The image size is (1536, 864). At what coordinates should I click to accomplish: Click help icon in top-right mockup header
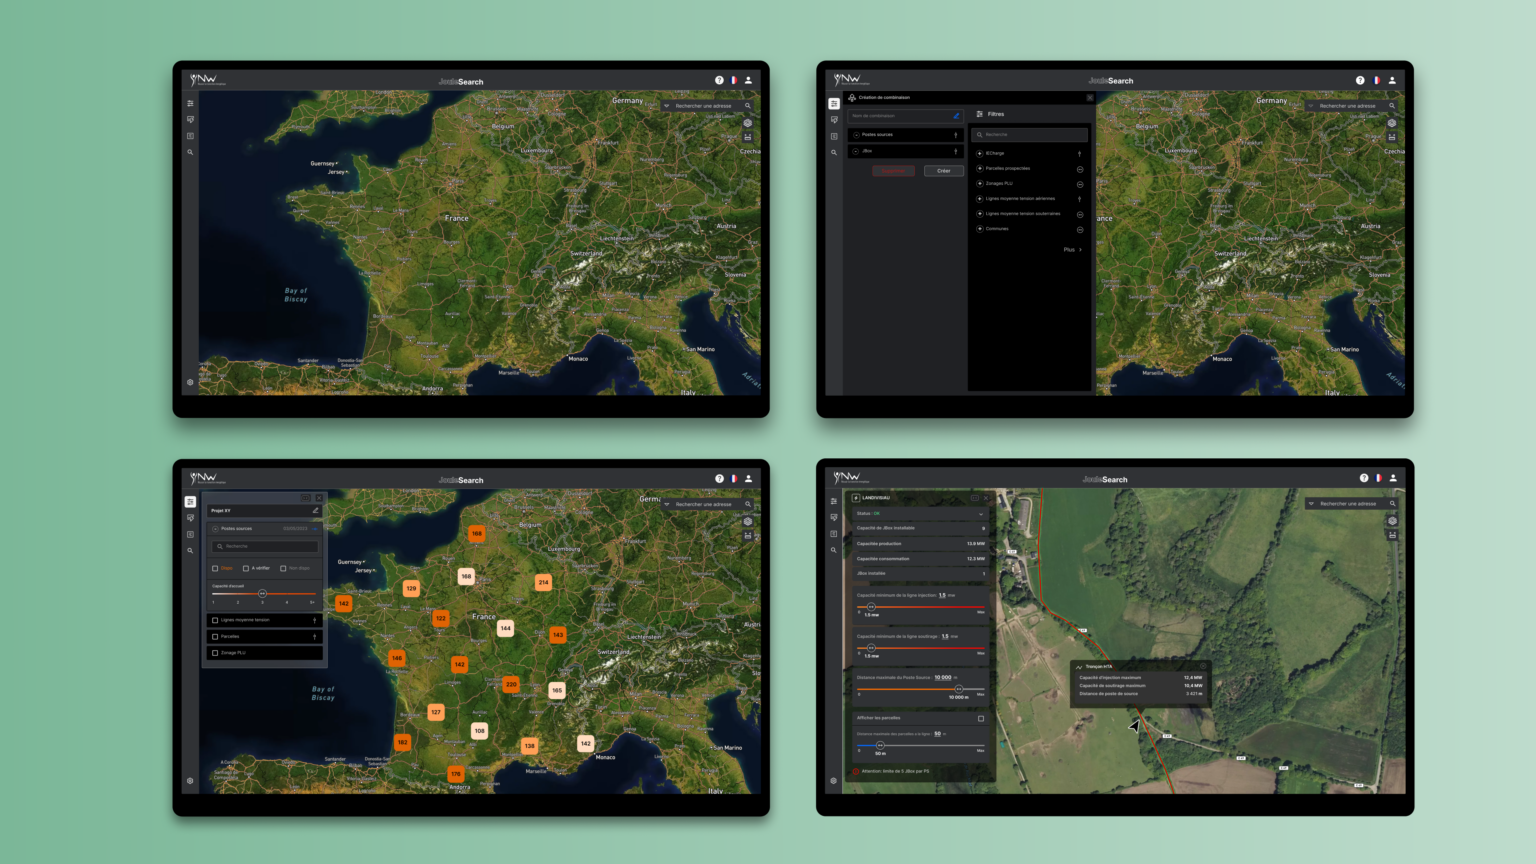(x=1360, y=80)
